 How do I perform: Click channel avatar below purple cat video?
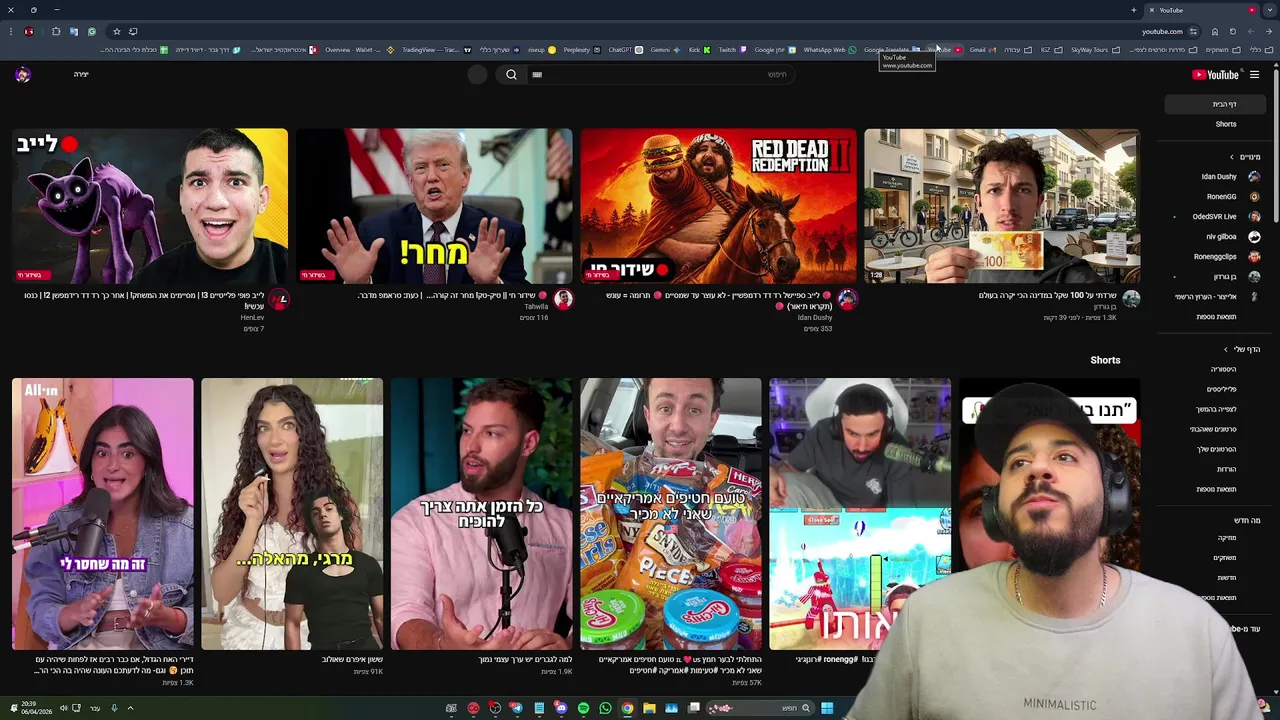point(279,299)
